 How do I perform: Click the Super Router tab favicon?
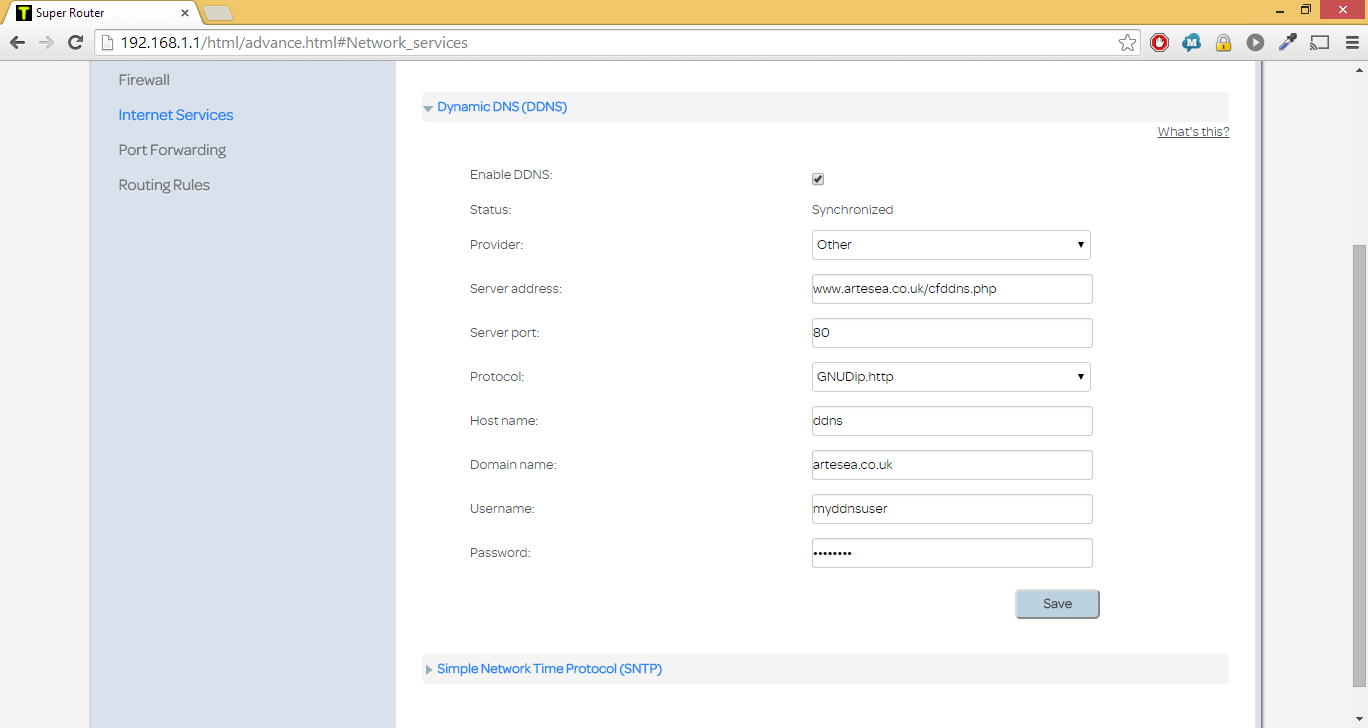coord(23,13)
